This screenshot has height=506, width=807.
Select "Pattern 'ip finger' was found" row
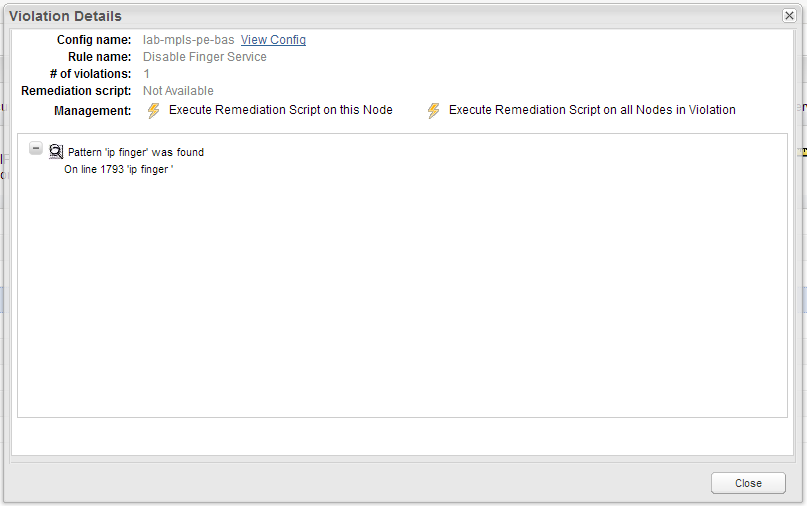tap(136, 152)
